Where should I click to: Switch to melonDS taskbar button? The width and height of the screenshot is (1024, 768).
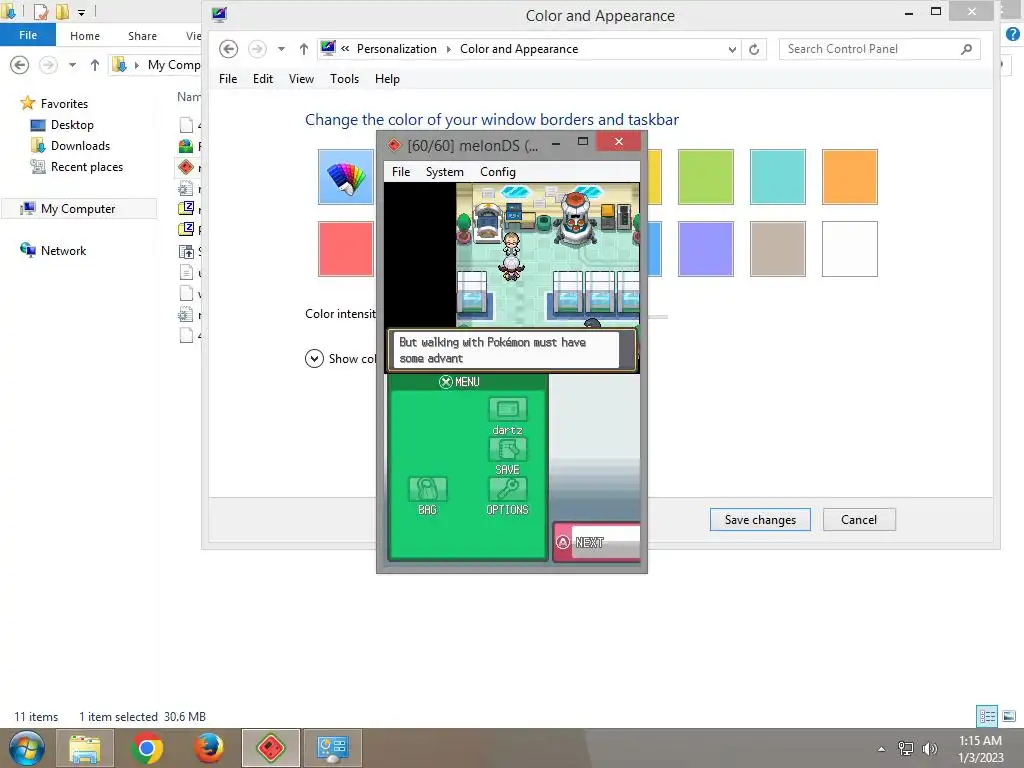pyautogui.click(x=270, y=748)
